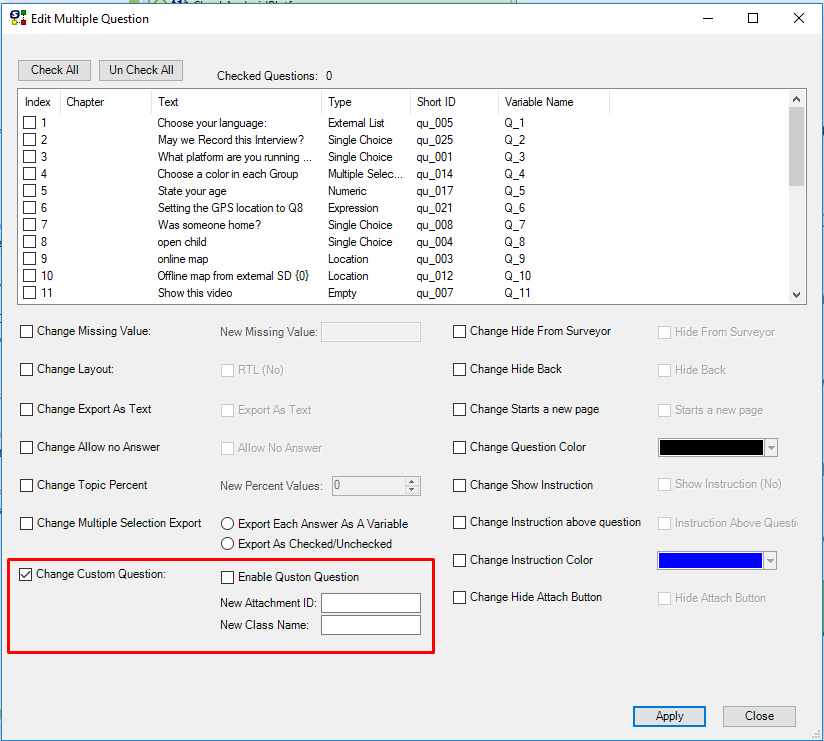Enable Change Hide Attach Button checkbox
824x741 pixels.
(459, 598)
